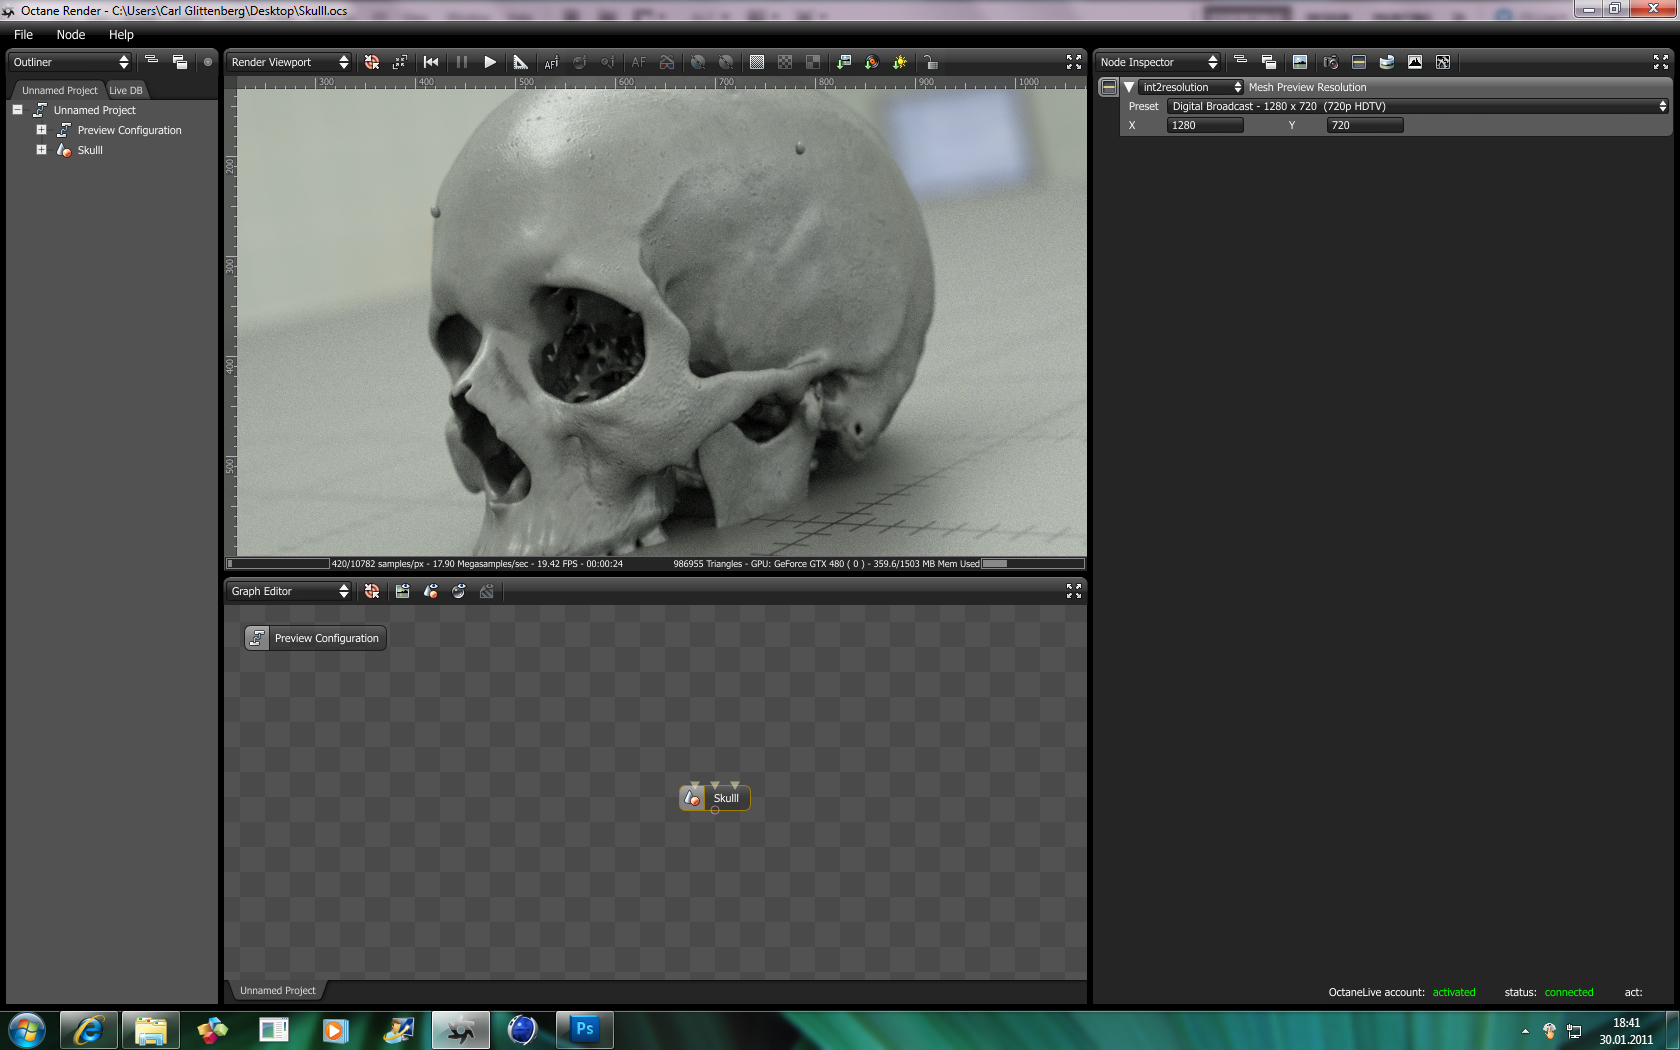1680x1050 pixels.
Task: Collapse the Unnamed Project tree root
Action: (17, 110)
